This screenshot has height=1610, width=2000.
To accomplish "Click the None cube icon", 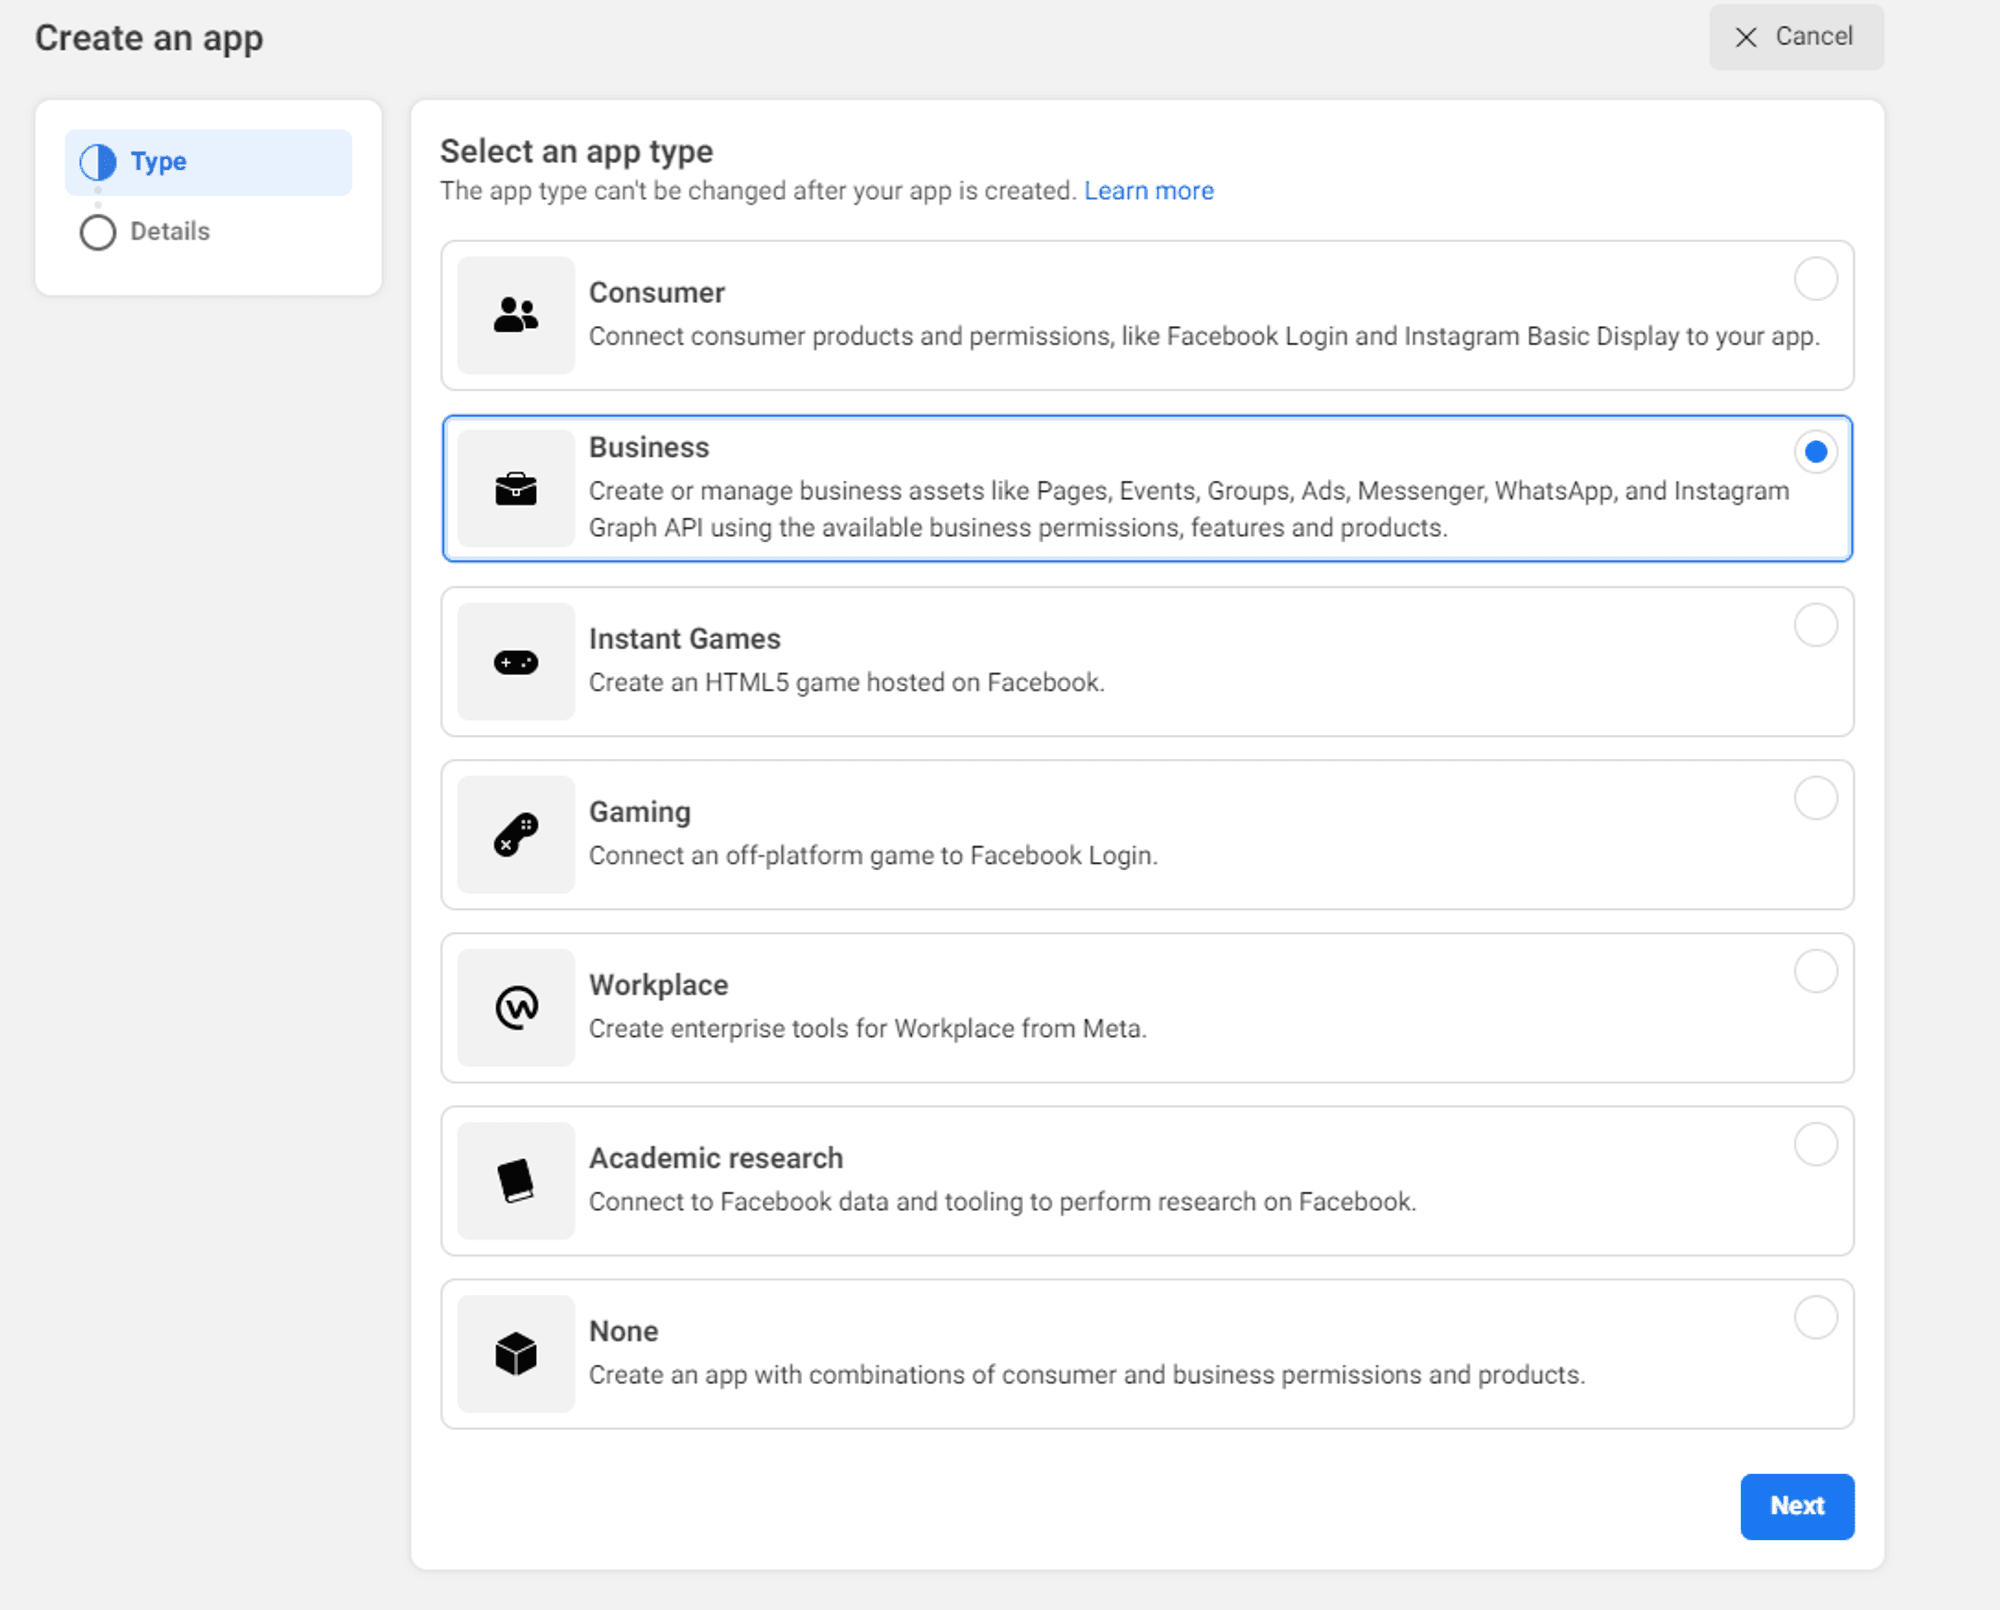I will click(x=515, y=1353).
